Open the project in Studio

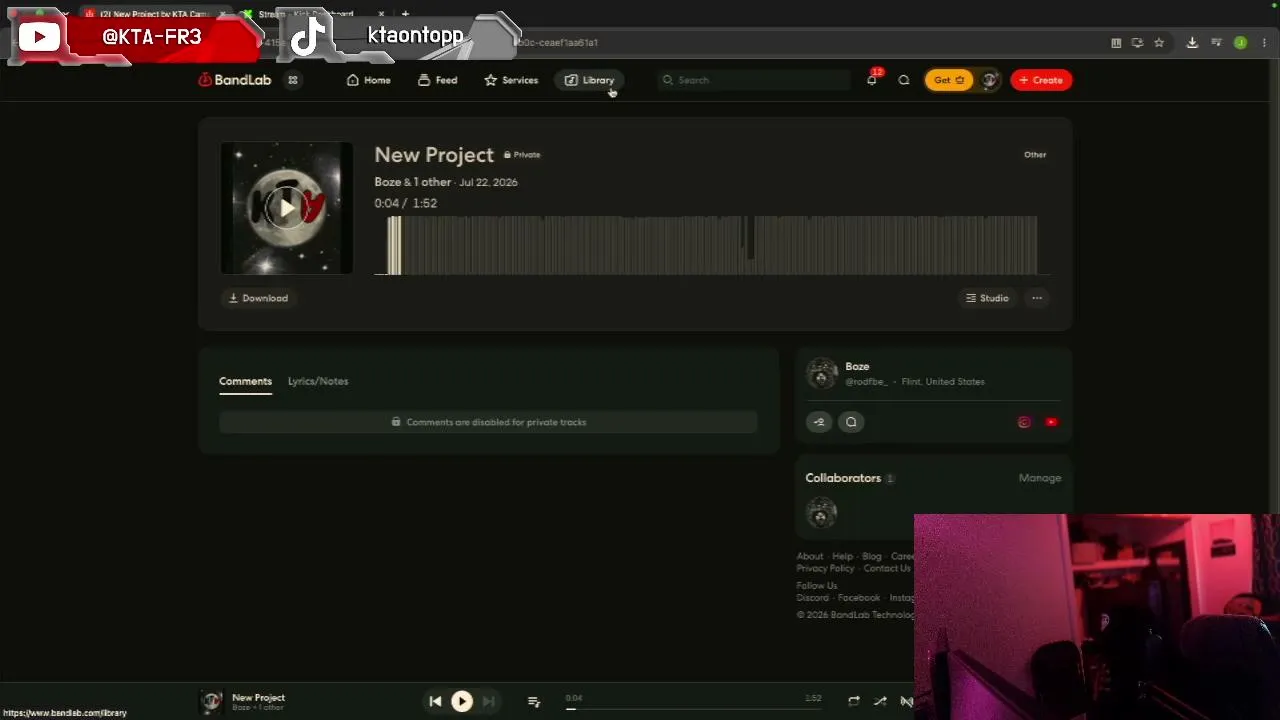coord(987,298)
